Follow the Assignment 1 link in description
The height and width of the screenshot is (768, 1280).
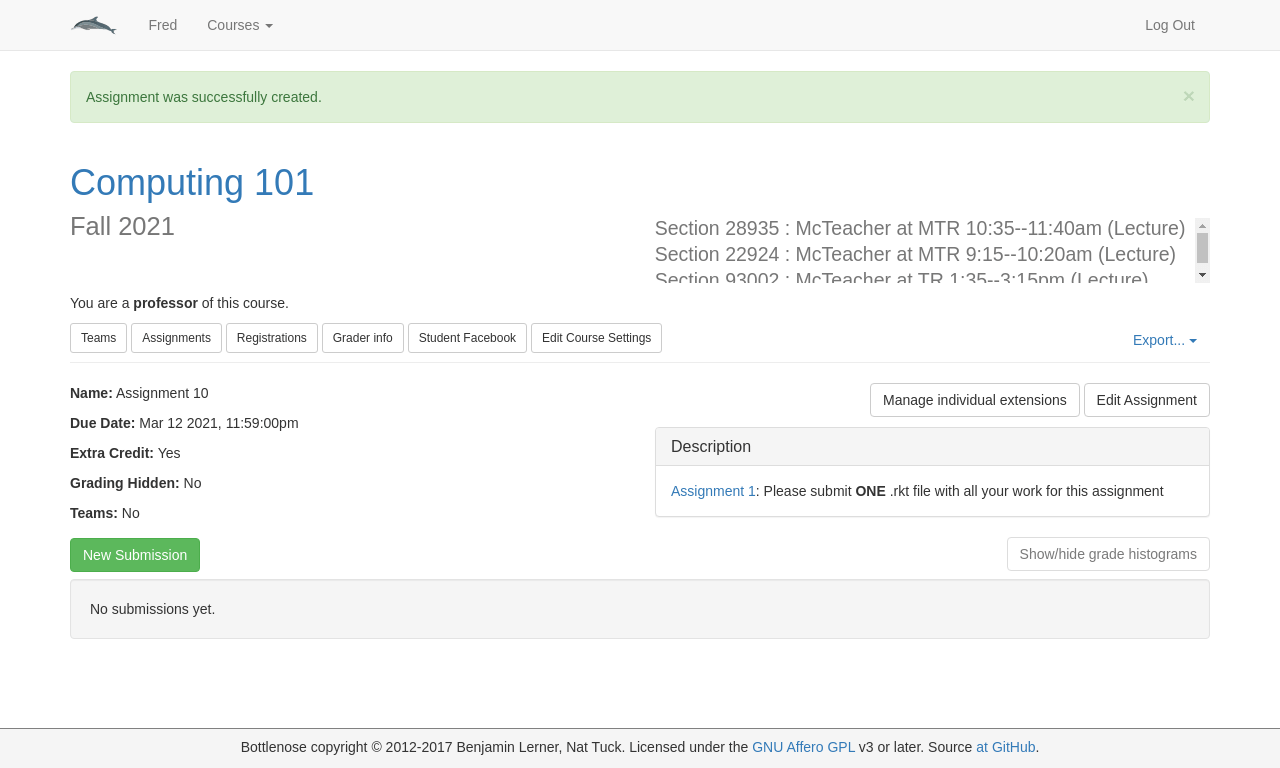[x=713, y=491]
